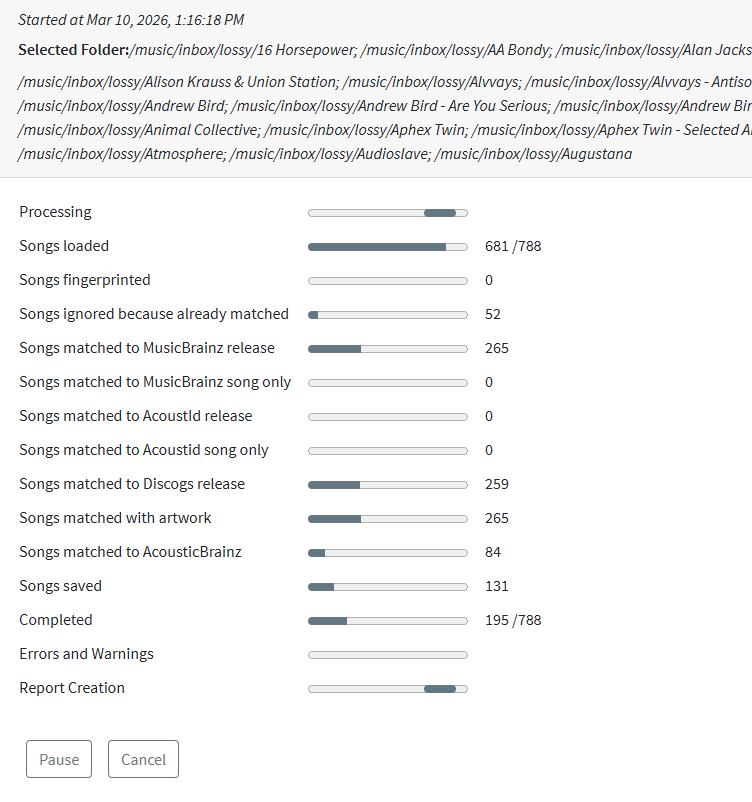Click the Started at timestamp text
This screenshot has width=752, height=802.
(x=131, y=20)
